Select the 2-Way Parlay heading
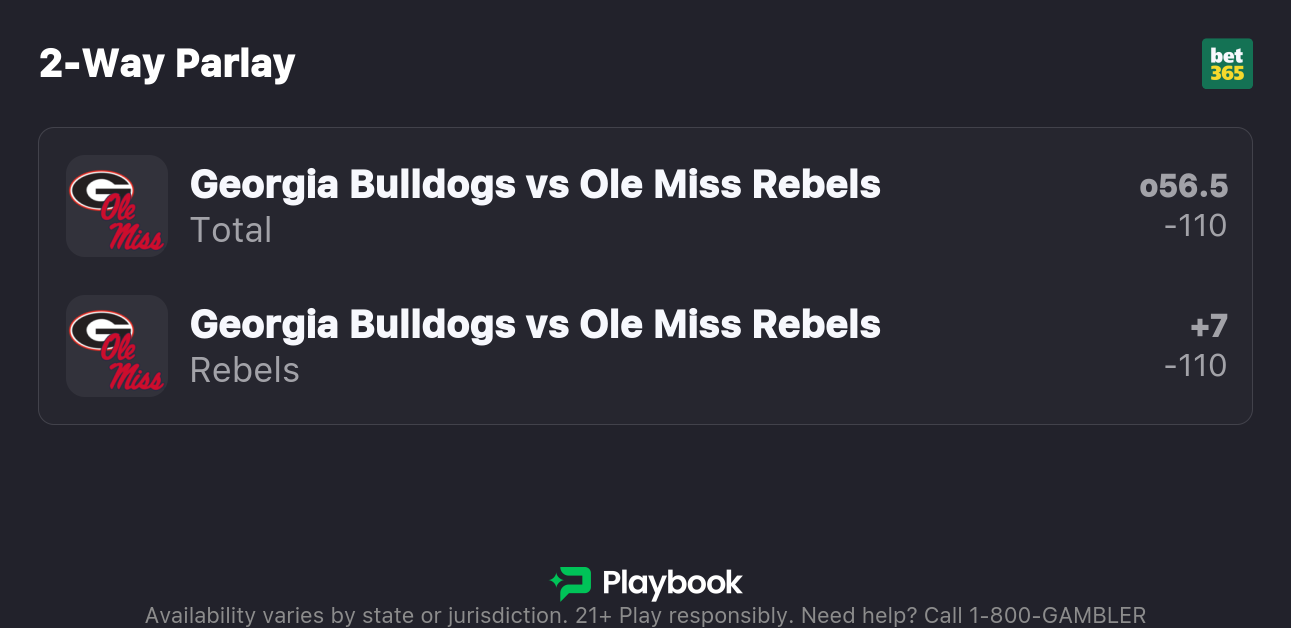Image resolution: width=1291 pixels, height=628 pixels. pos(167,64)
